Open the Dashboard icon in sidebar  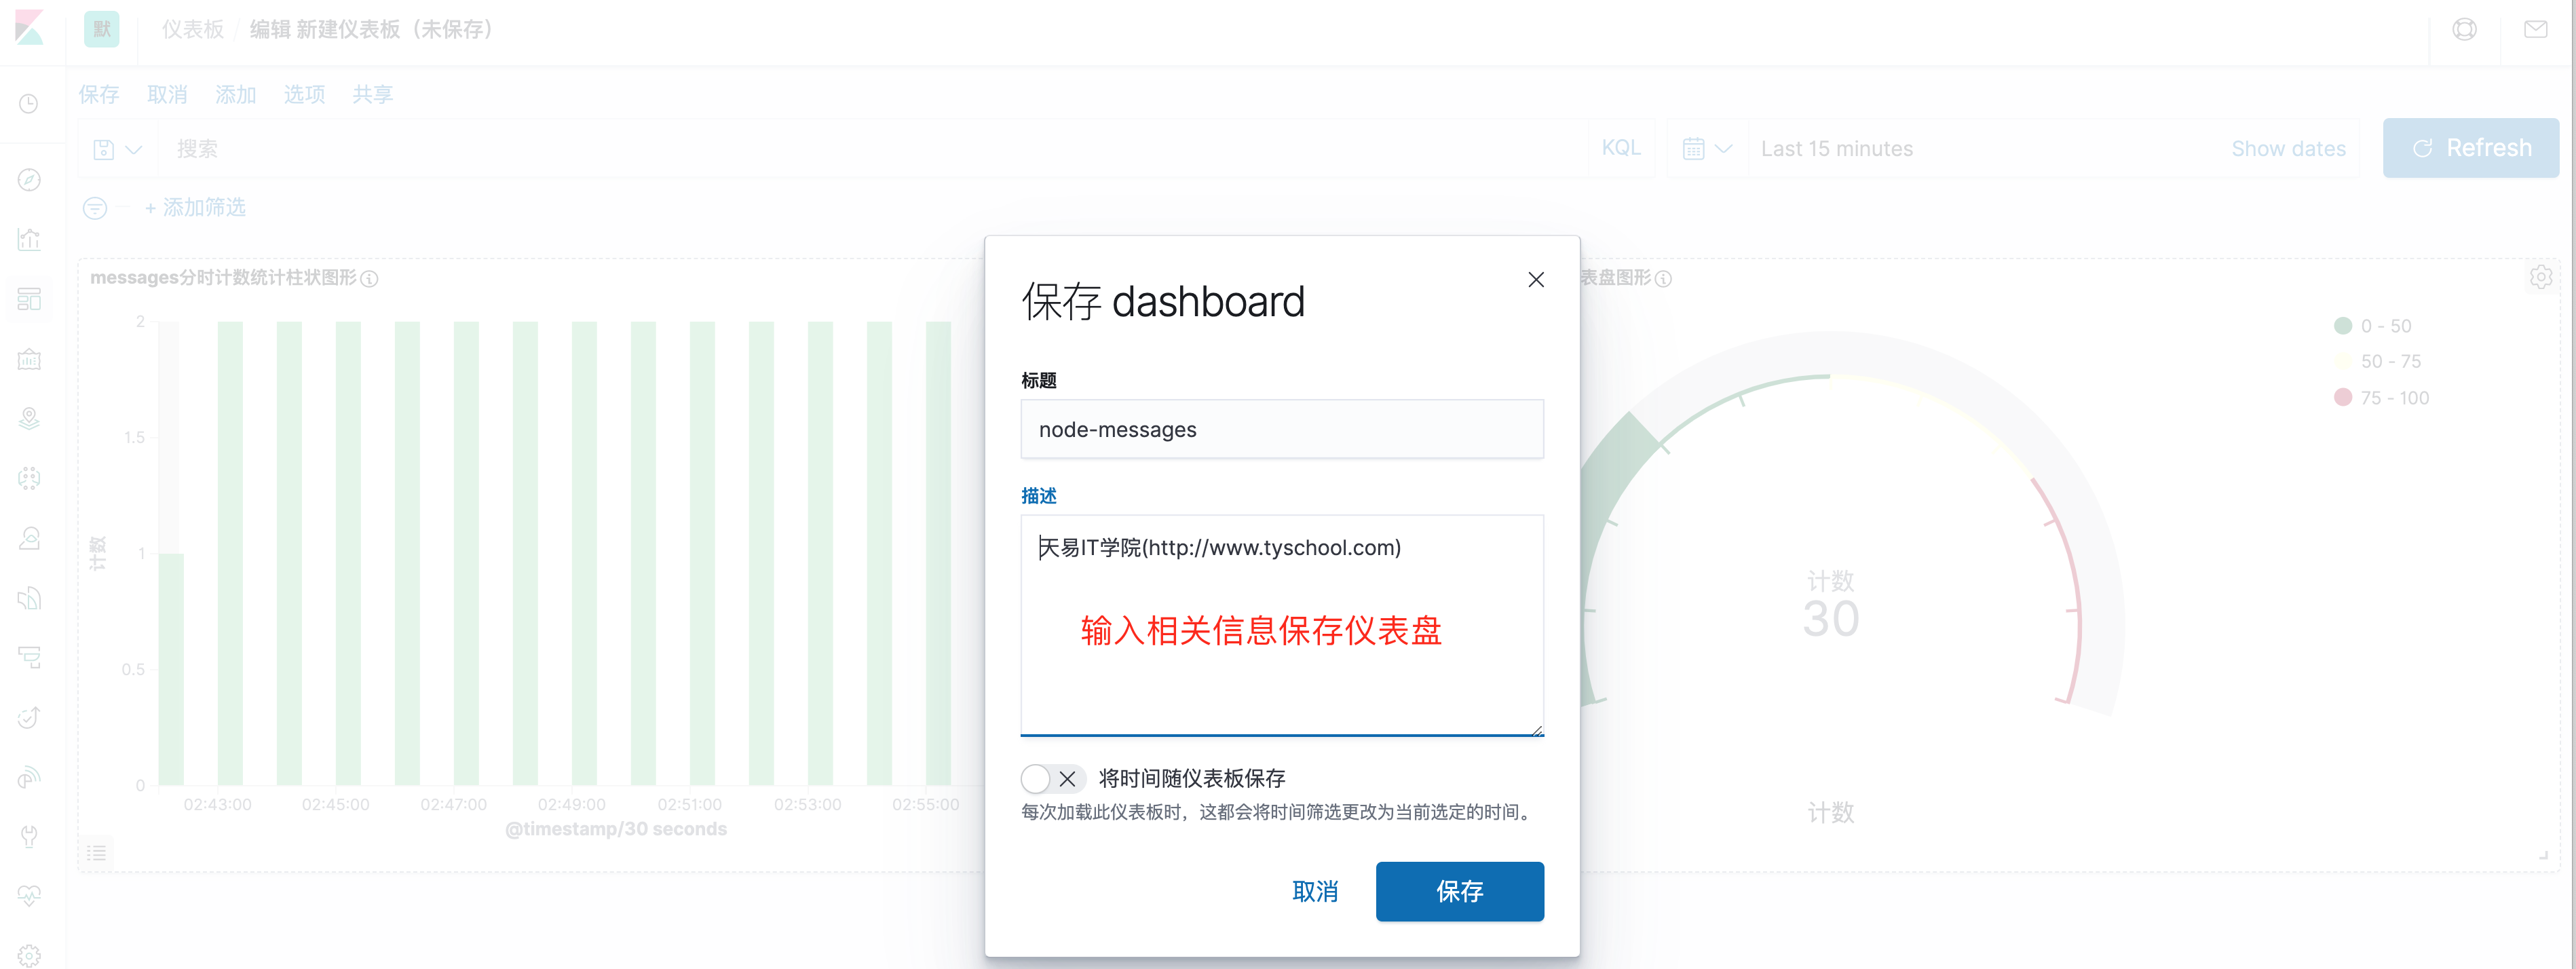pos(30,299)
